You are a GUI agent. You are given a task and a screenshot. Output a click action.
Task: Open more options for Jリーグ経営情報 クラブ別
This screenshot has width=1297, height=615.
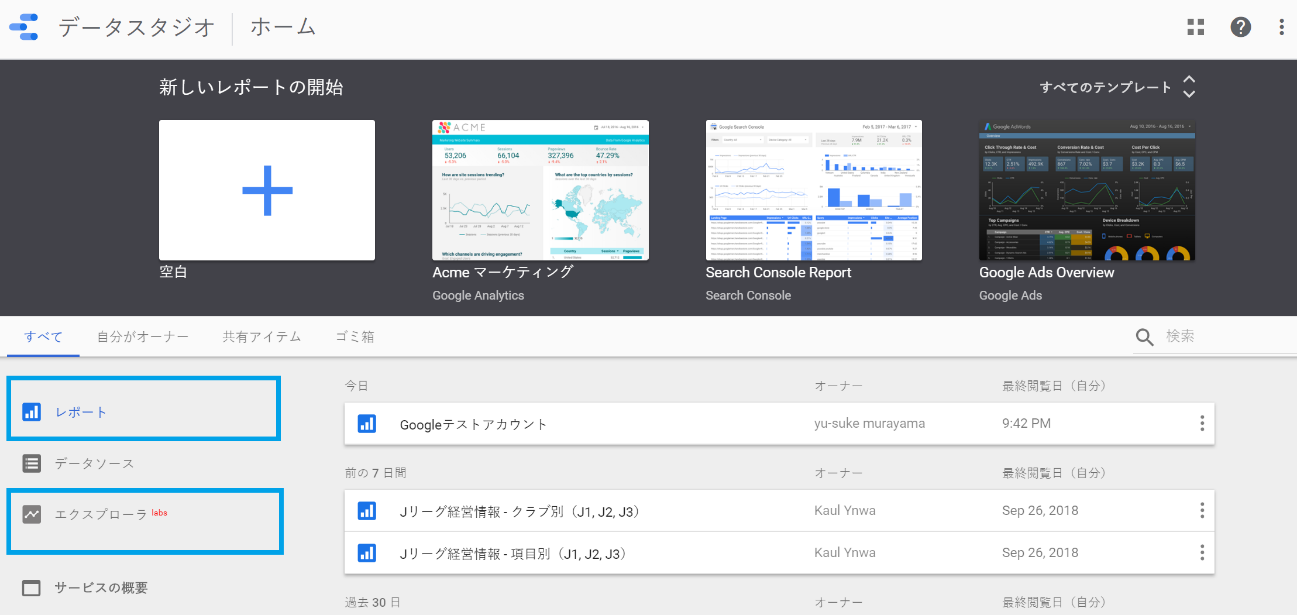(x=1202, y=511)
